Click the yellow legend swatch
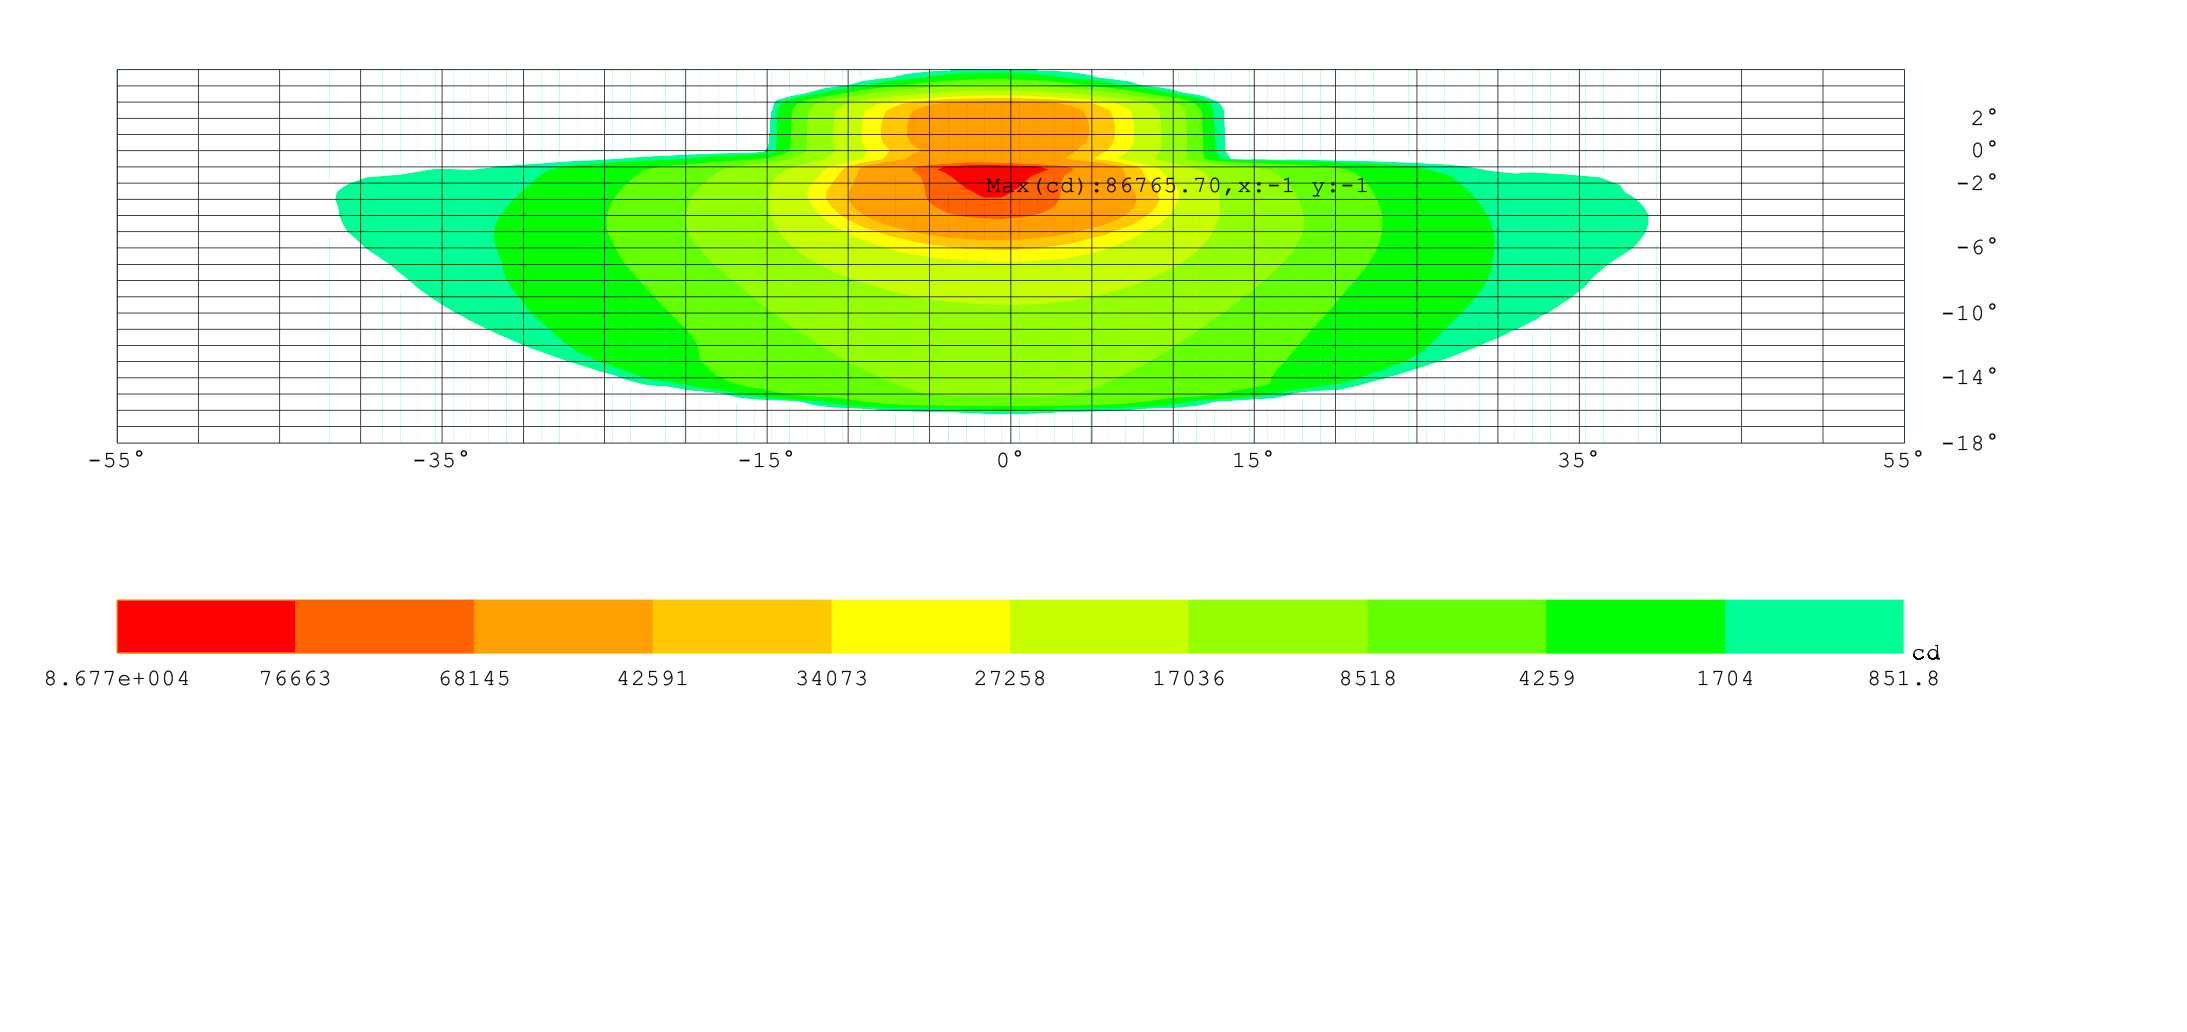 920,626
